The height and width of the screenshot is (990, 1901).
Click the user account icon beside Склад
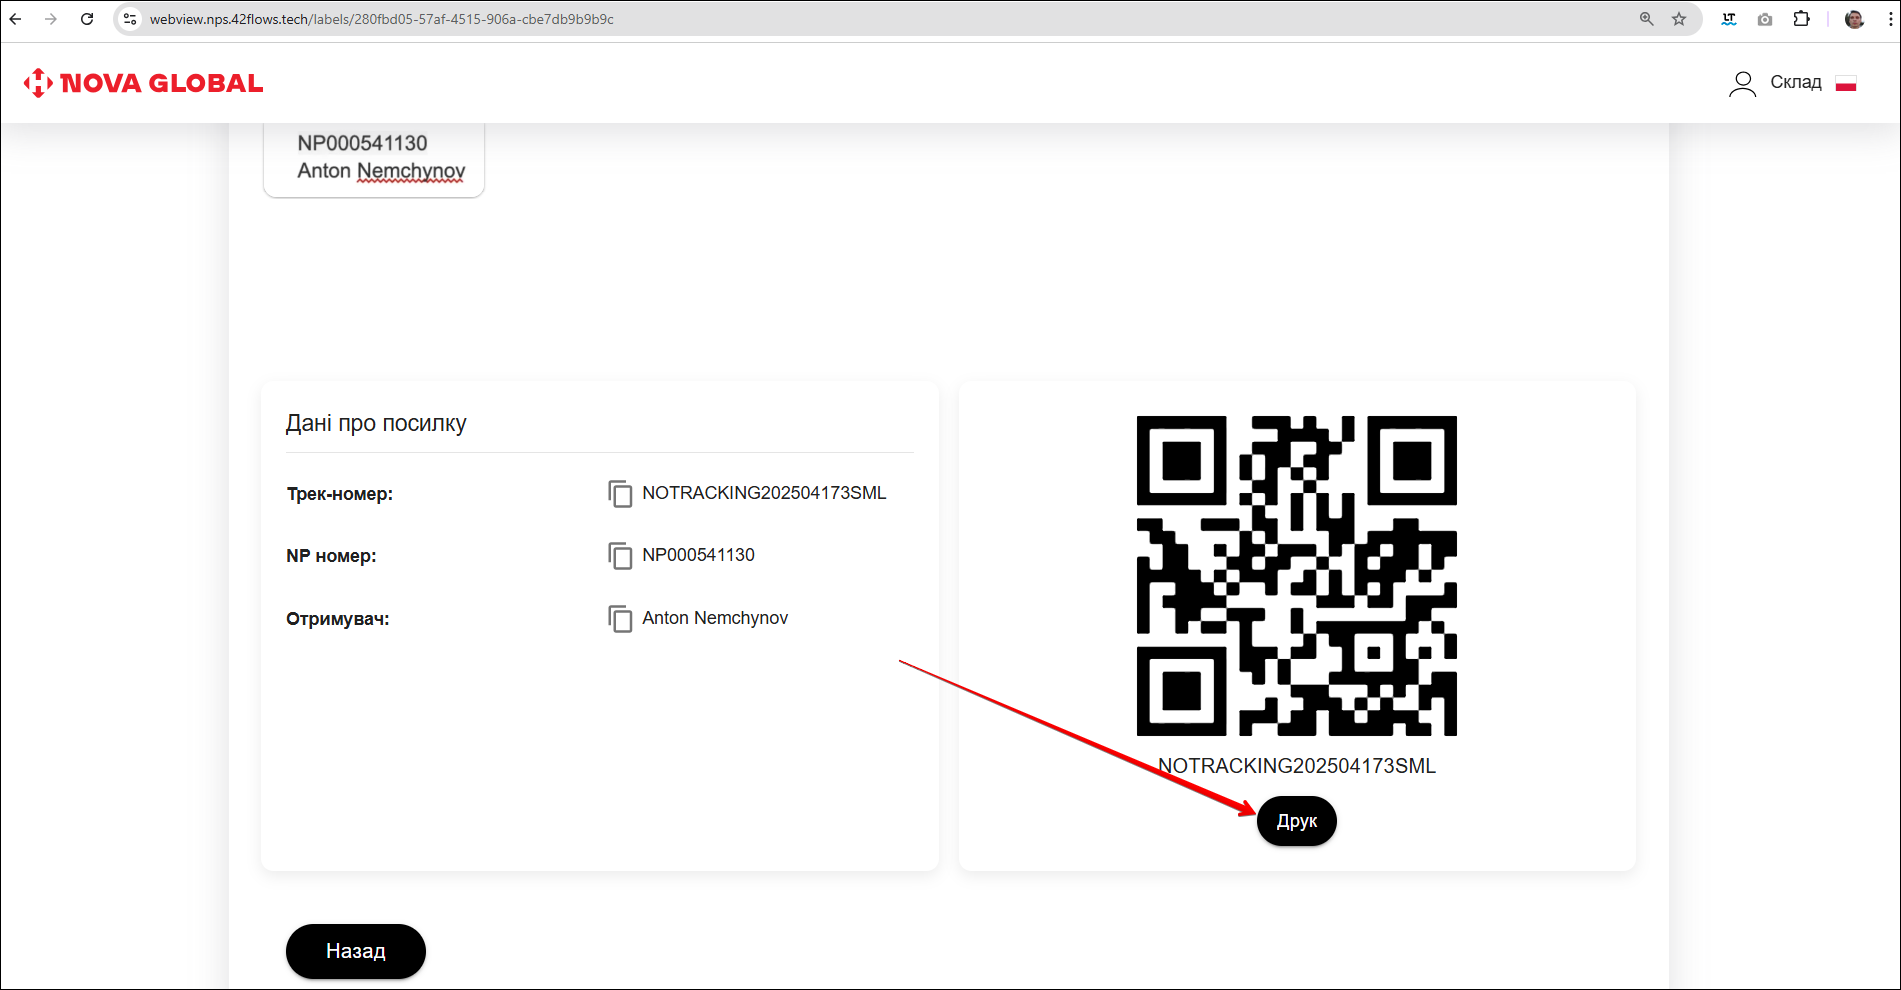[1742, 84]
